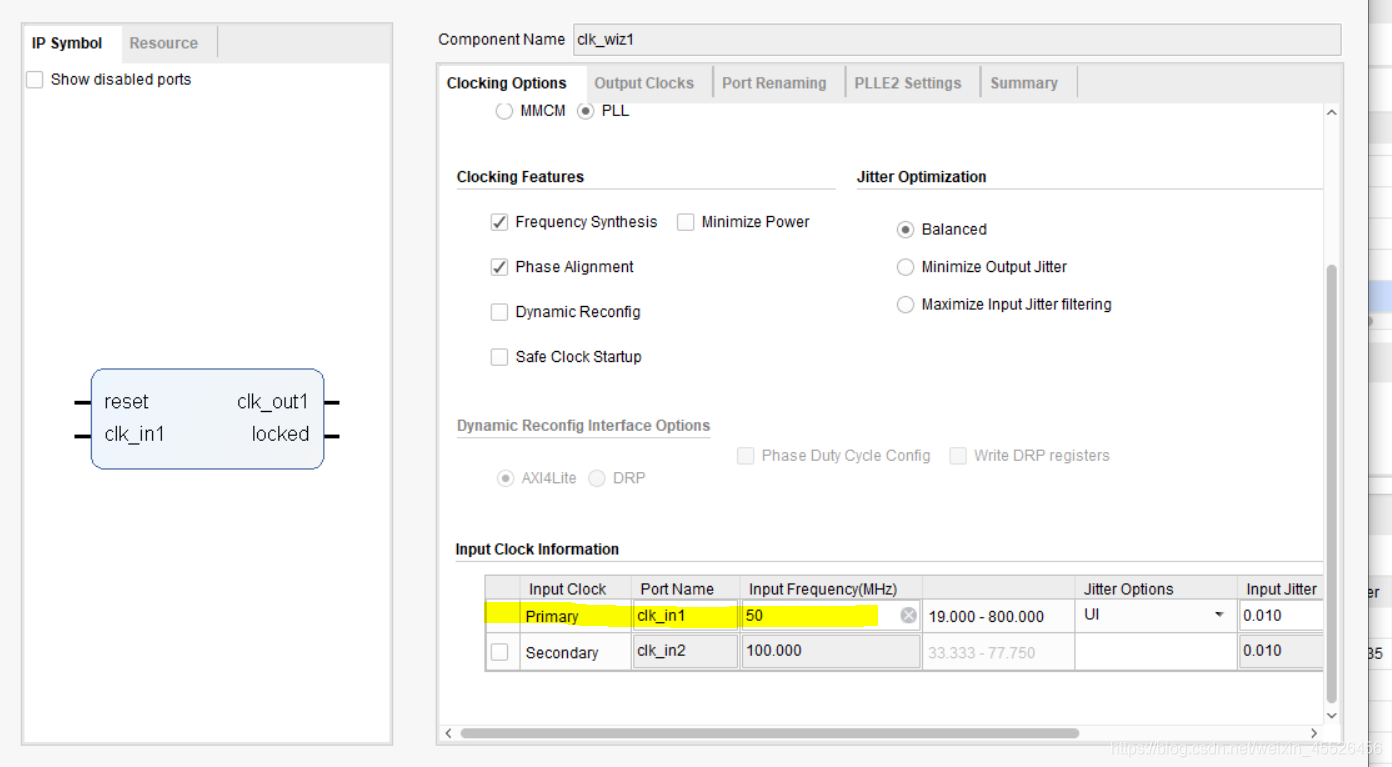The width and height of the screenshot is (1392, 767).
Task: Click the horizontal scrollbar left arrow
Action: (448, 733)
